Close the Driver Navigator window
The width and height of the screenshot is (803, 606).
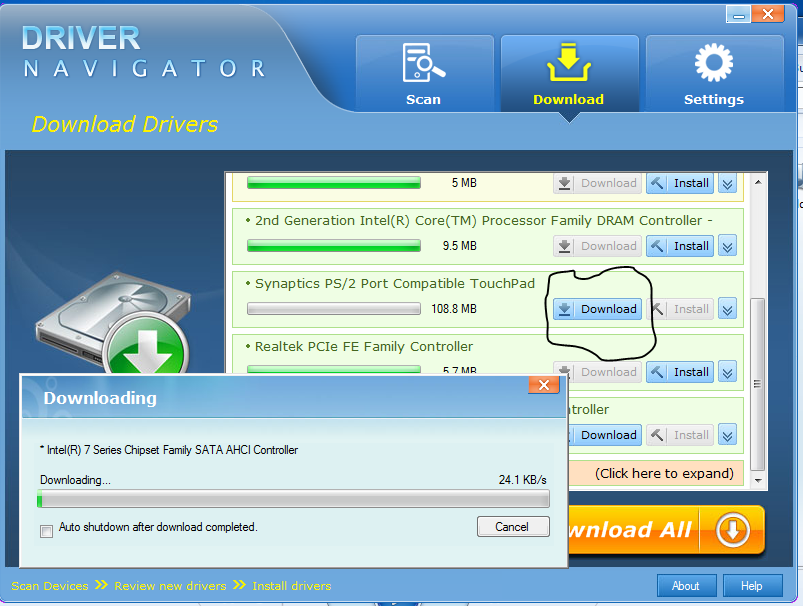[x=768, y=14]
